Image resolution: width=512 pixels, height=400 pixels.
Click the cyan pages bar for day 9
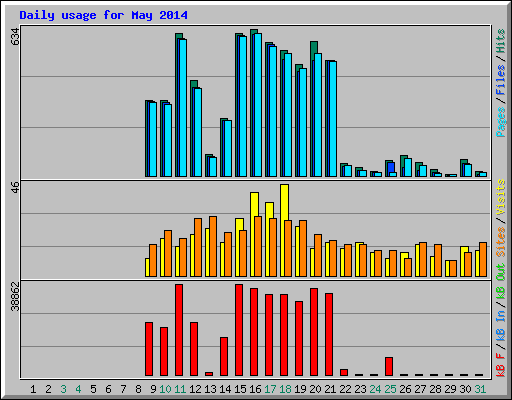(153, 139)
